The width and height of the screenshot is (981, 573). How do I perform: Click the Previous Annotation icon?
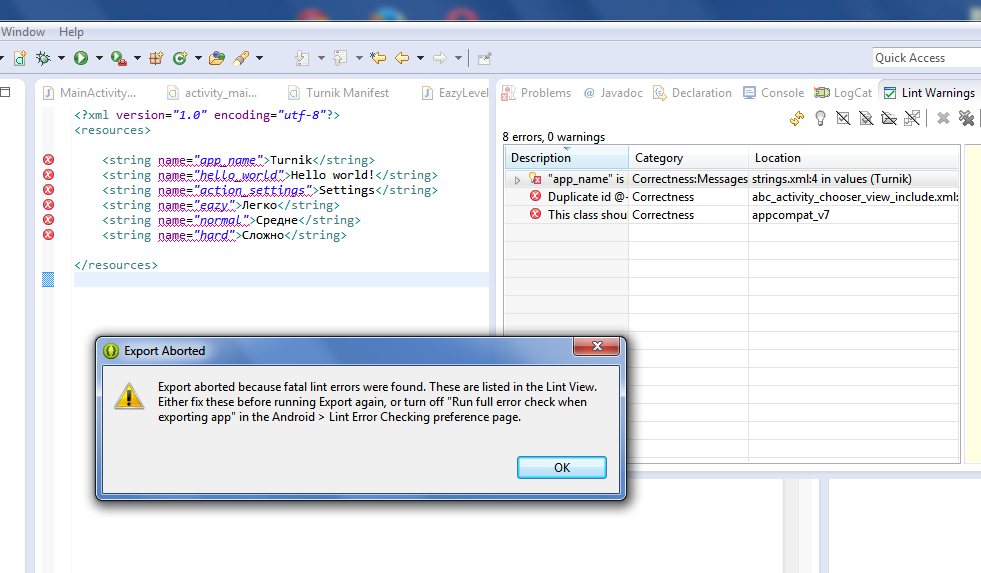coord(340,58)
